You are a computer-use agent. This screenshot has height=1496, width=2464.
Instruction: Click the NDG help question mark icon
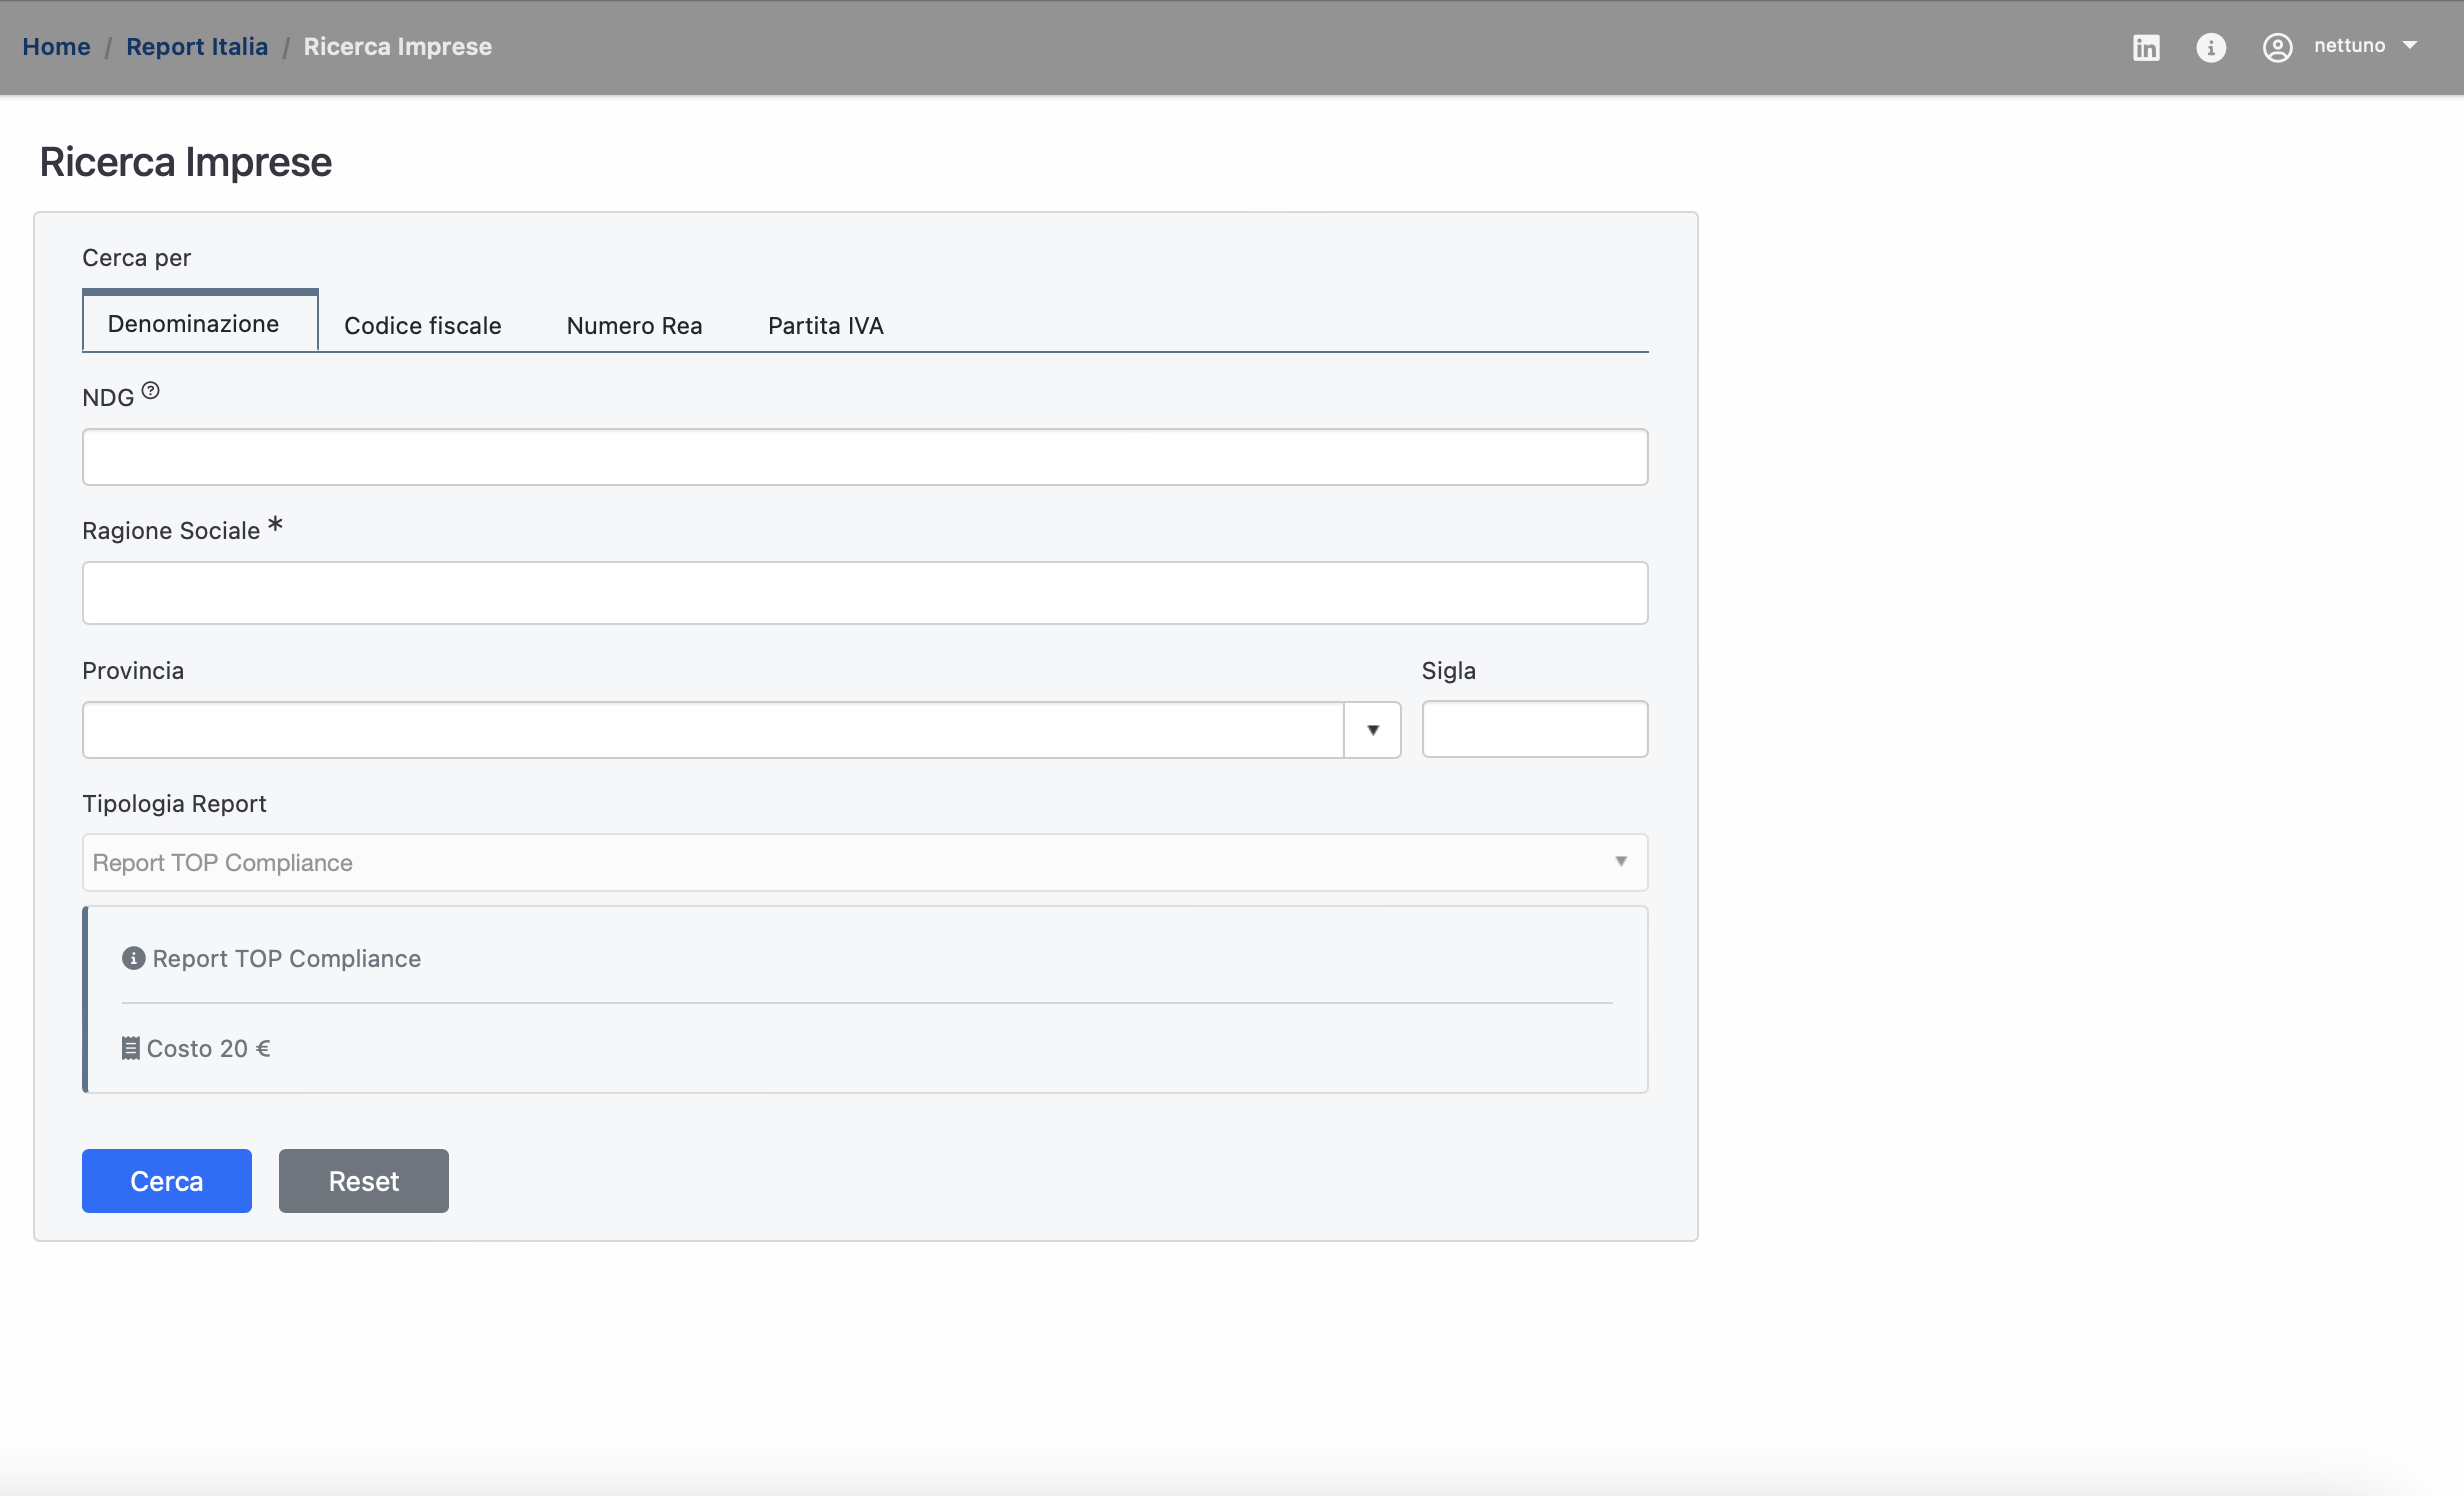150,391
